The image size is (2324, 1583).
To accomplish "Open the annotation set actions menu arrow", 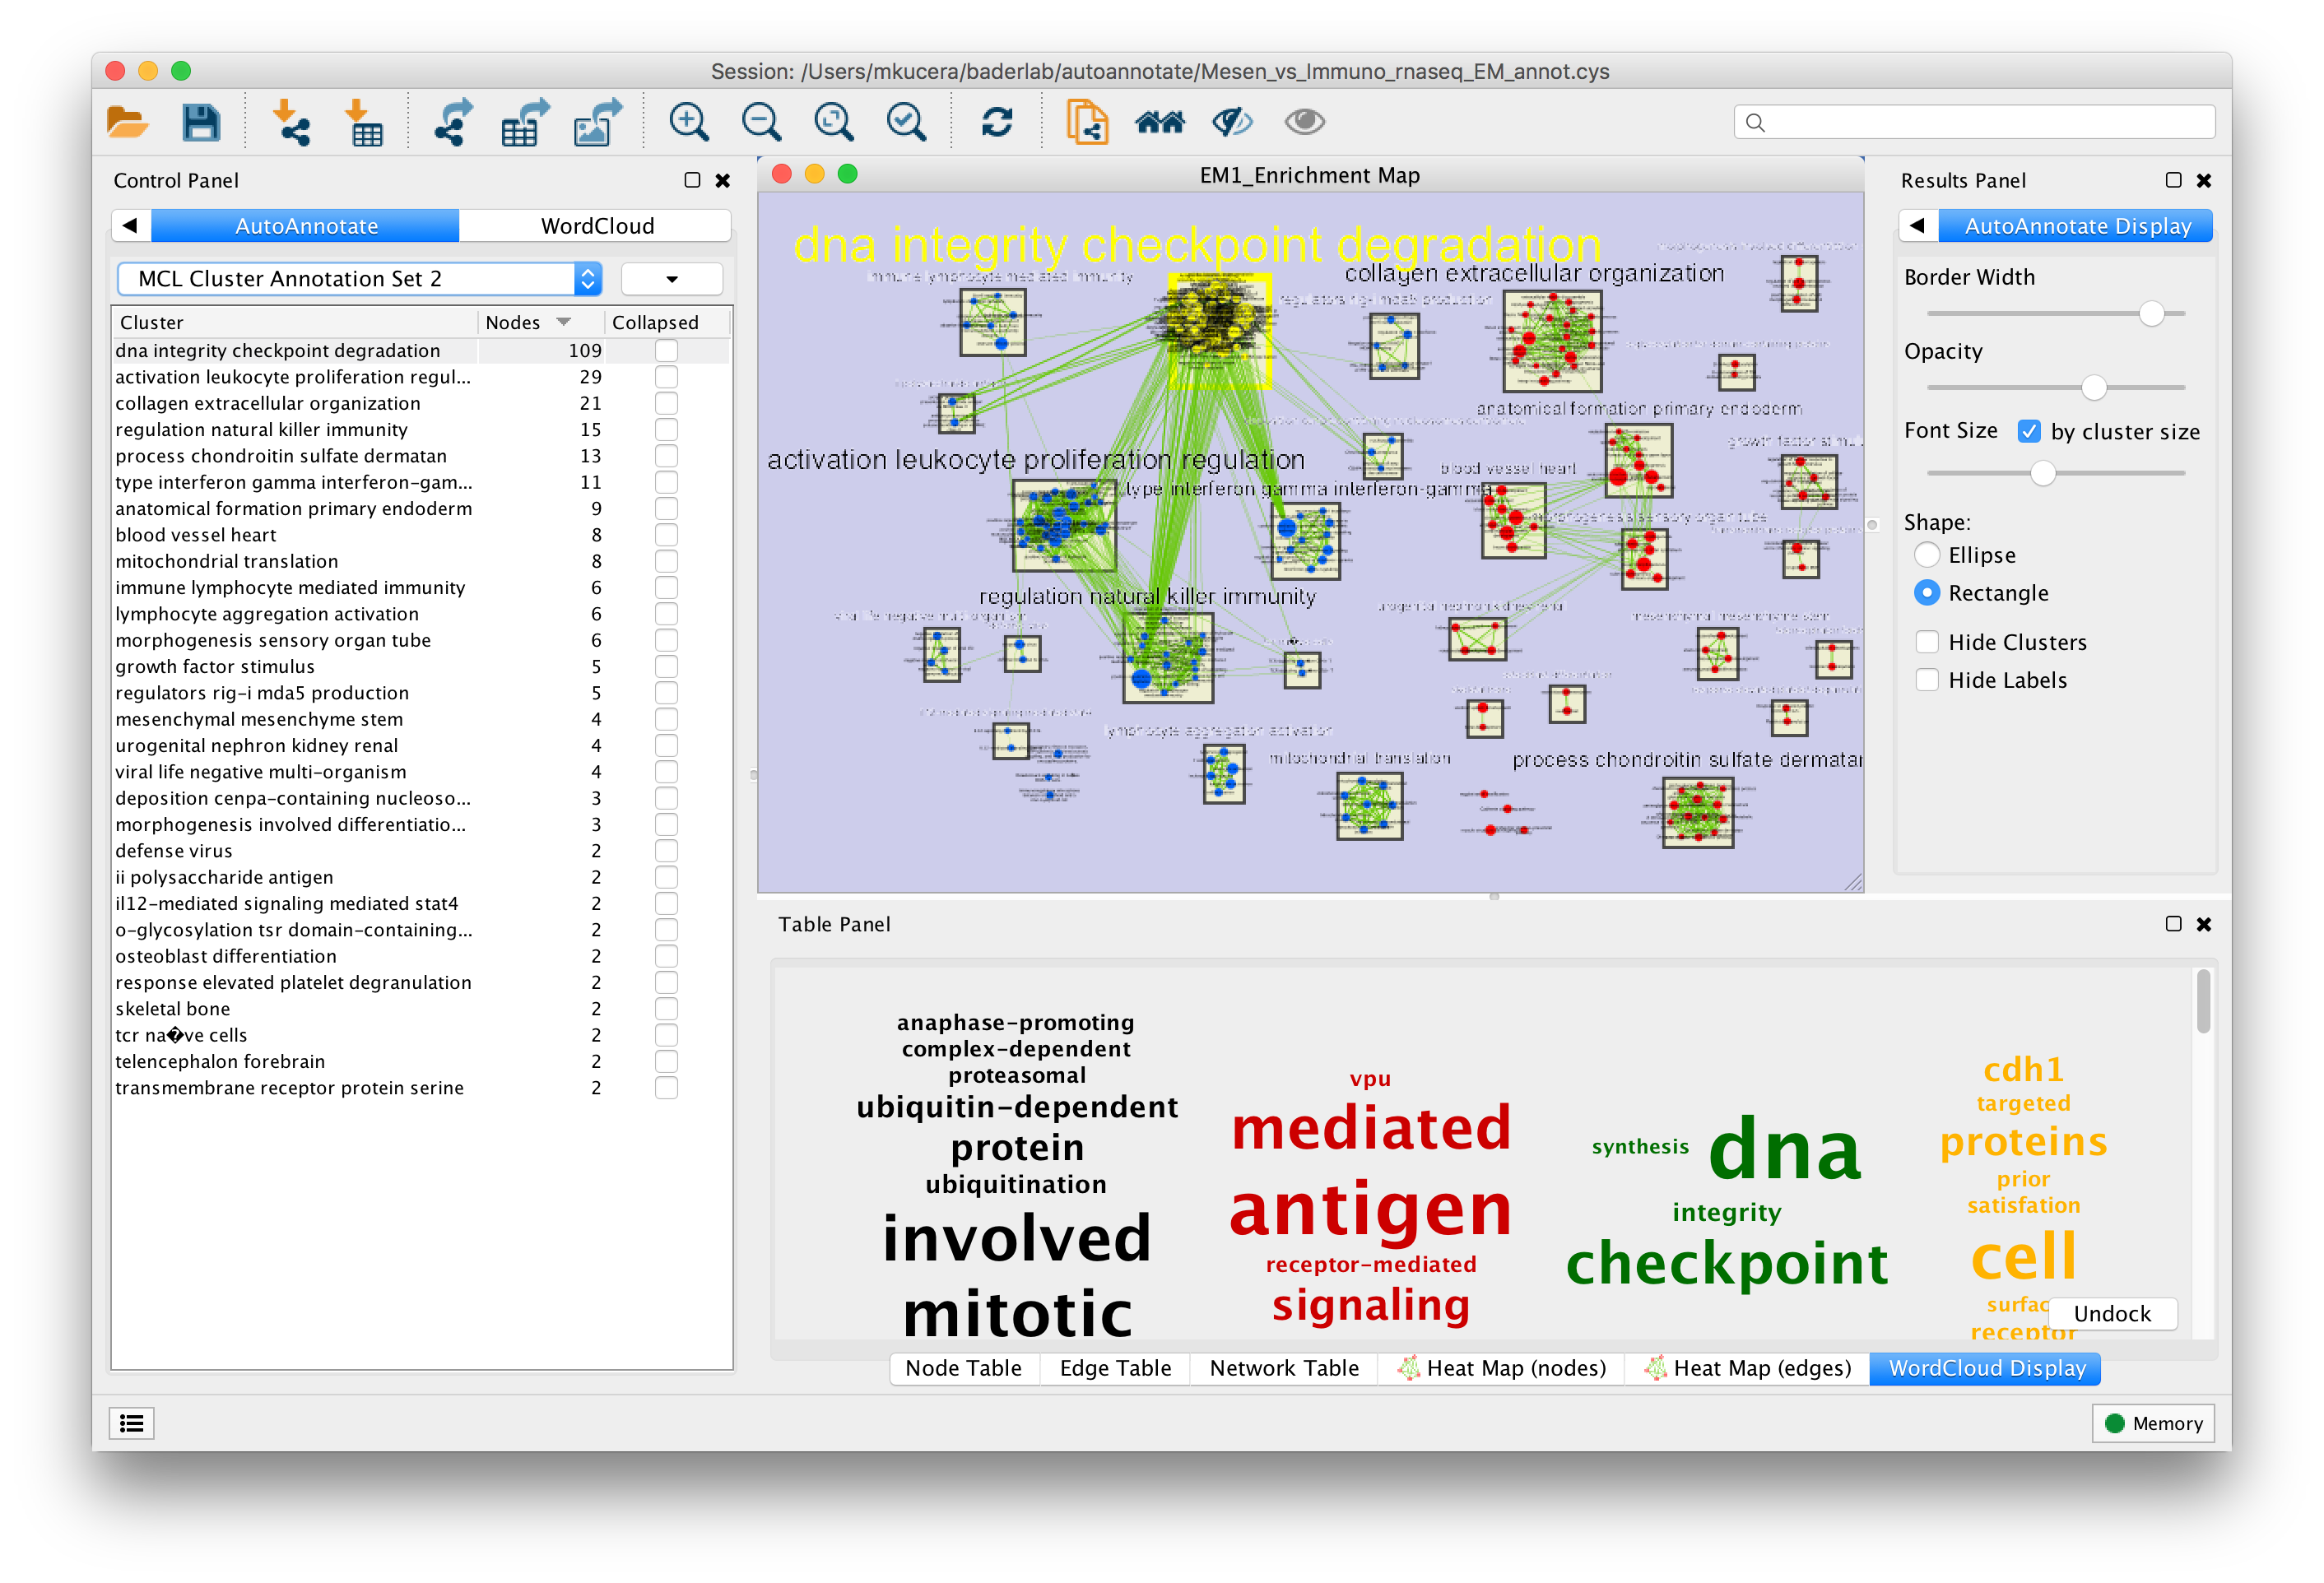I will click(671, 279).
